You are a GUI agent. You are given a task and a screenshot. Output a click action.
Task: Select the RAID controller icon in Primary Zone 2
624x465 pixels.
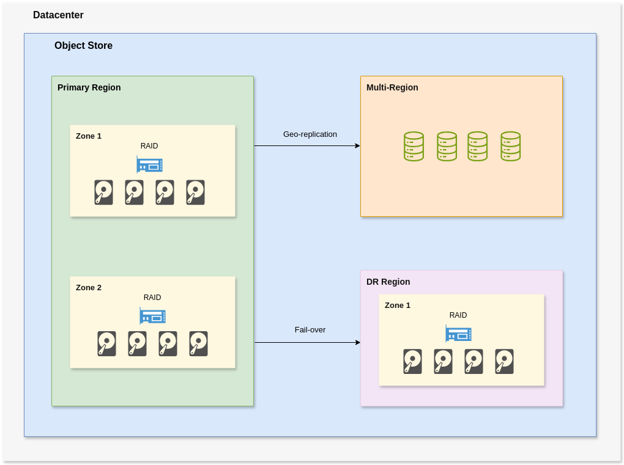pyautogui.click(x=152, y=316)
